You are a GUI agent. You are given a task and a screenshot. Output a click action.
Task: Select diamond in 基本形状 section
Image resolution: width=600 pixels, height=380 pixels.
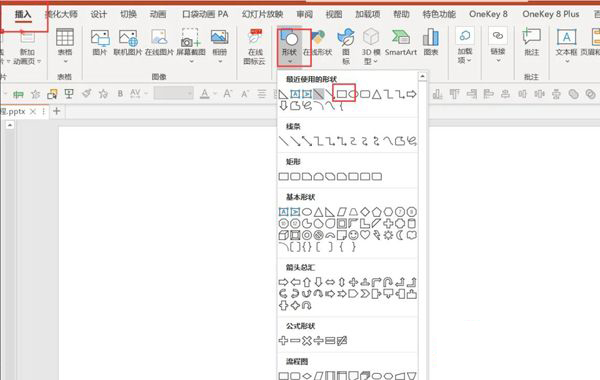(365, 212)
